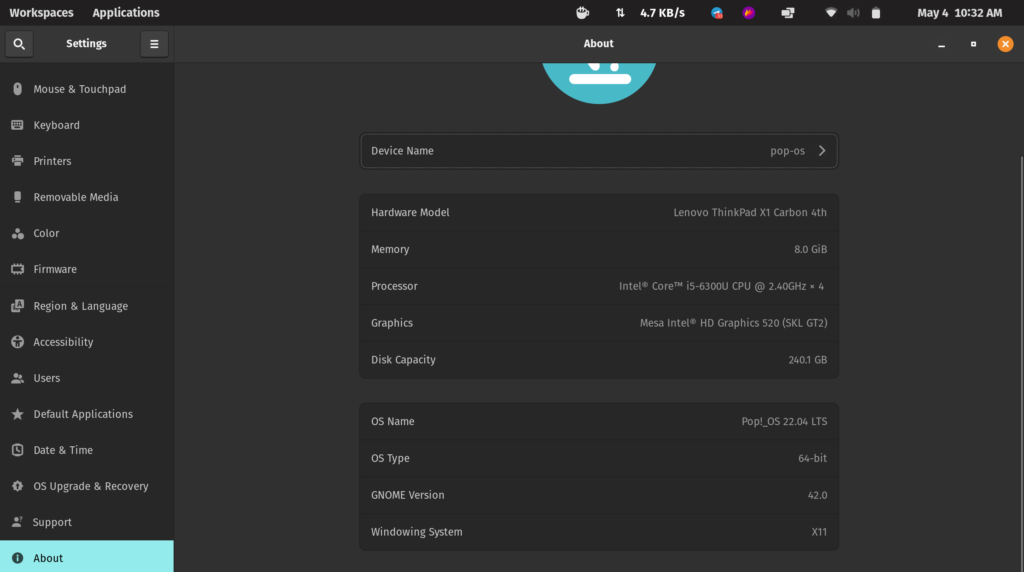Click the Users sidebar icon
Image resolution: width=1024 pixels, height=572 pixels.
pyautogui.click(x=18, y=378)
